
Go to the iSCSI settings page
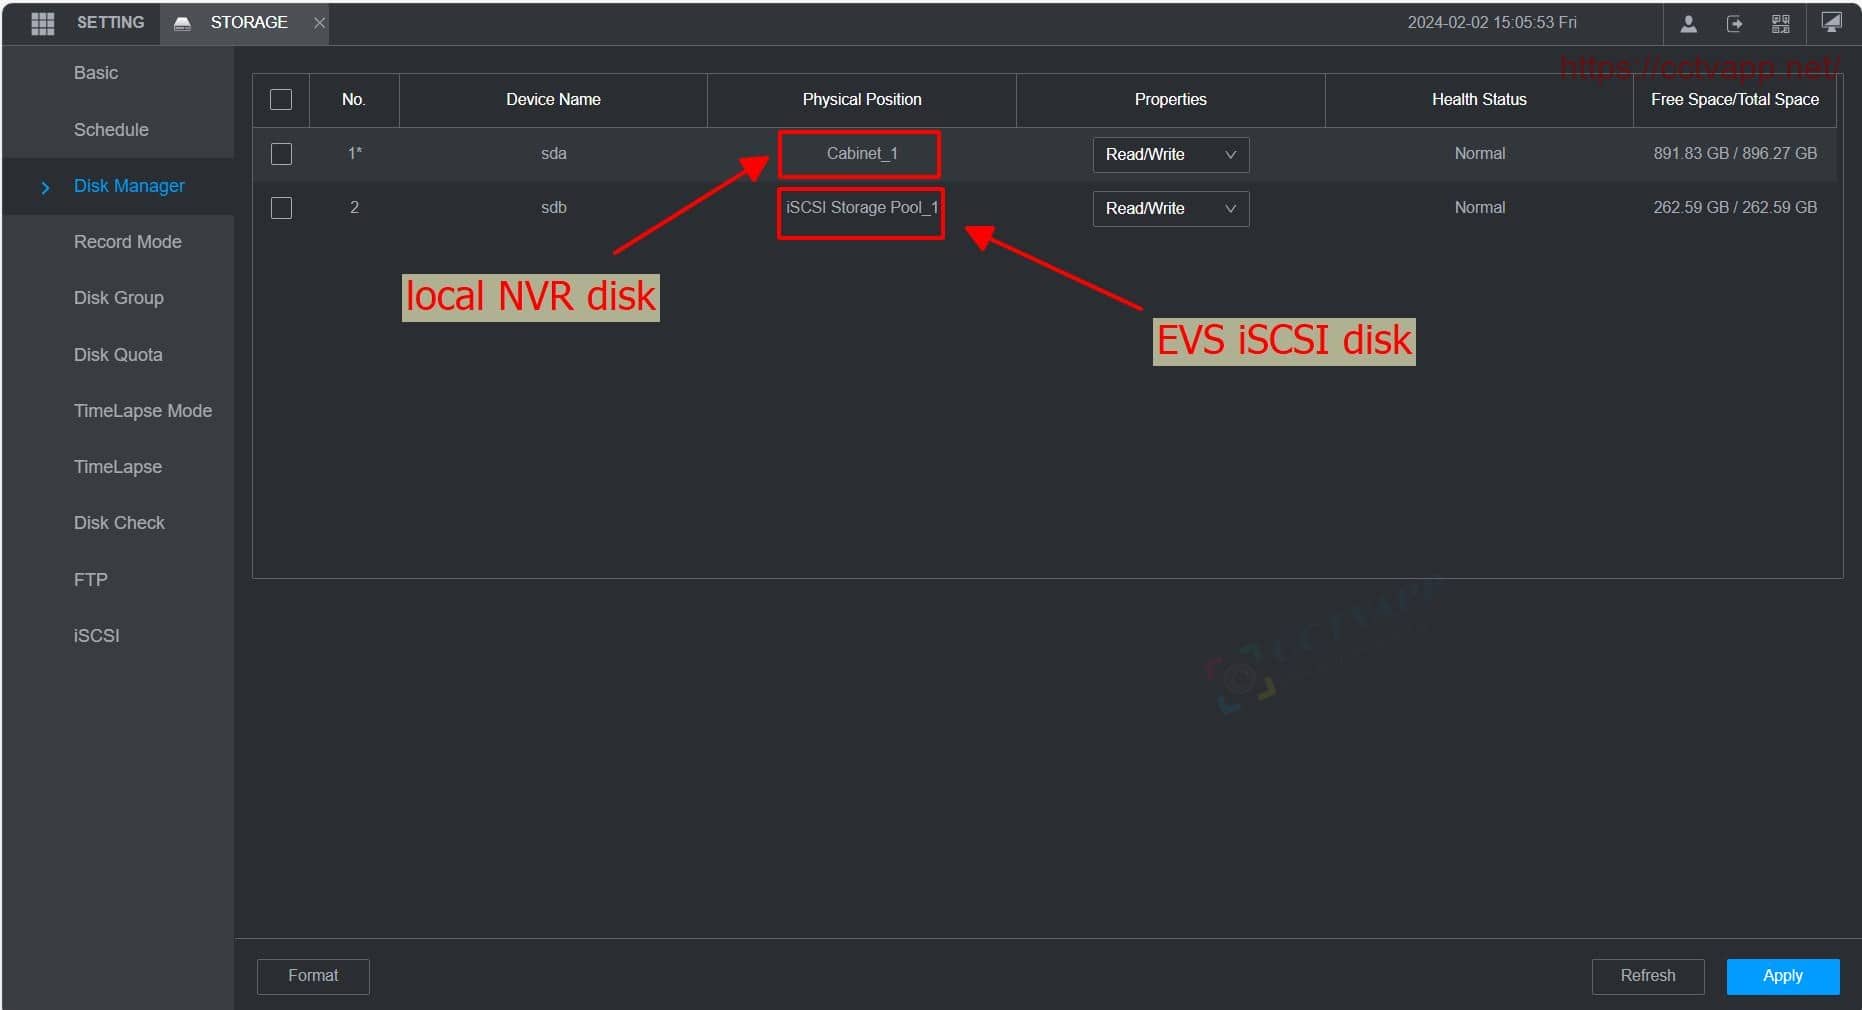(96, 636)
